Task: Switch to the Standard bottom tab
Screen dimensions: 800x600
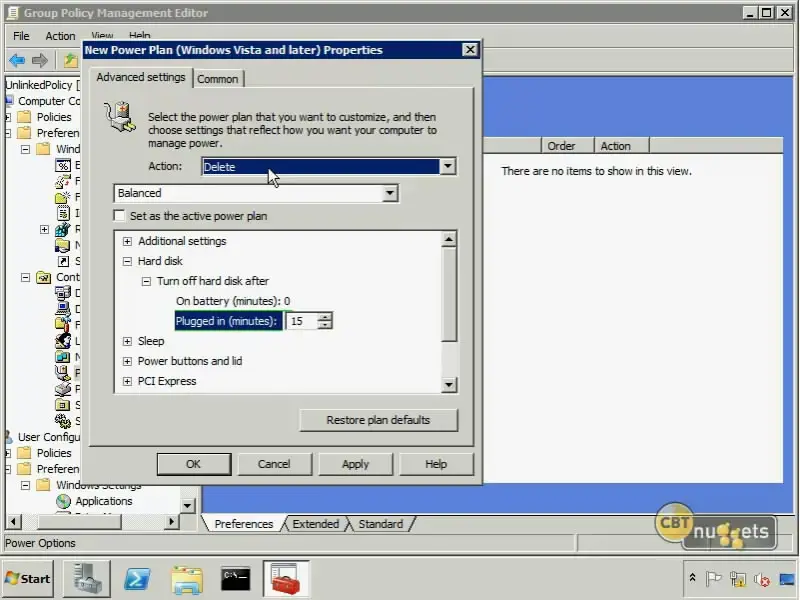Action: pyautogui.click(x=381, y=524)
